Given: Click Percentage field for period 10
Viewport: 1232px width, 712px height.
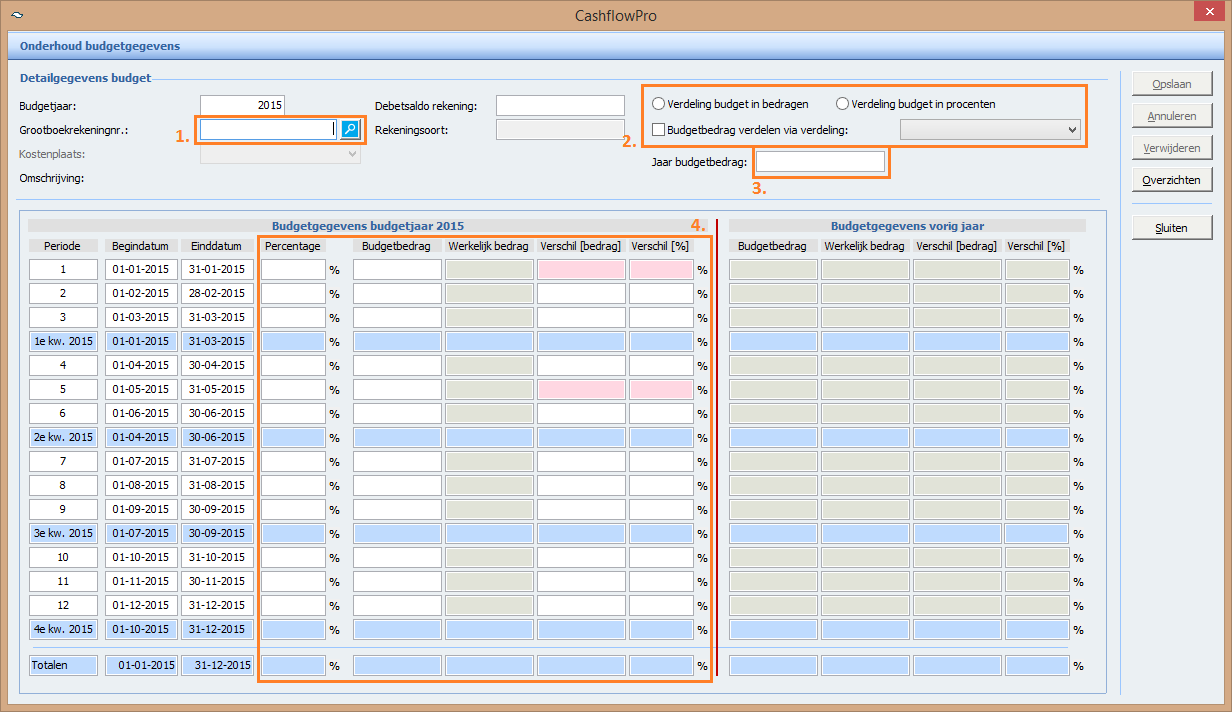Looking at the screenshot, I should click(x=293, y=557).
